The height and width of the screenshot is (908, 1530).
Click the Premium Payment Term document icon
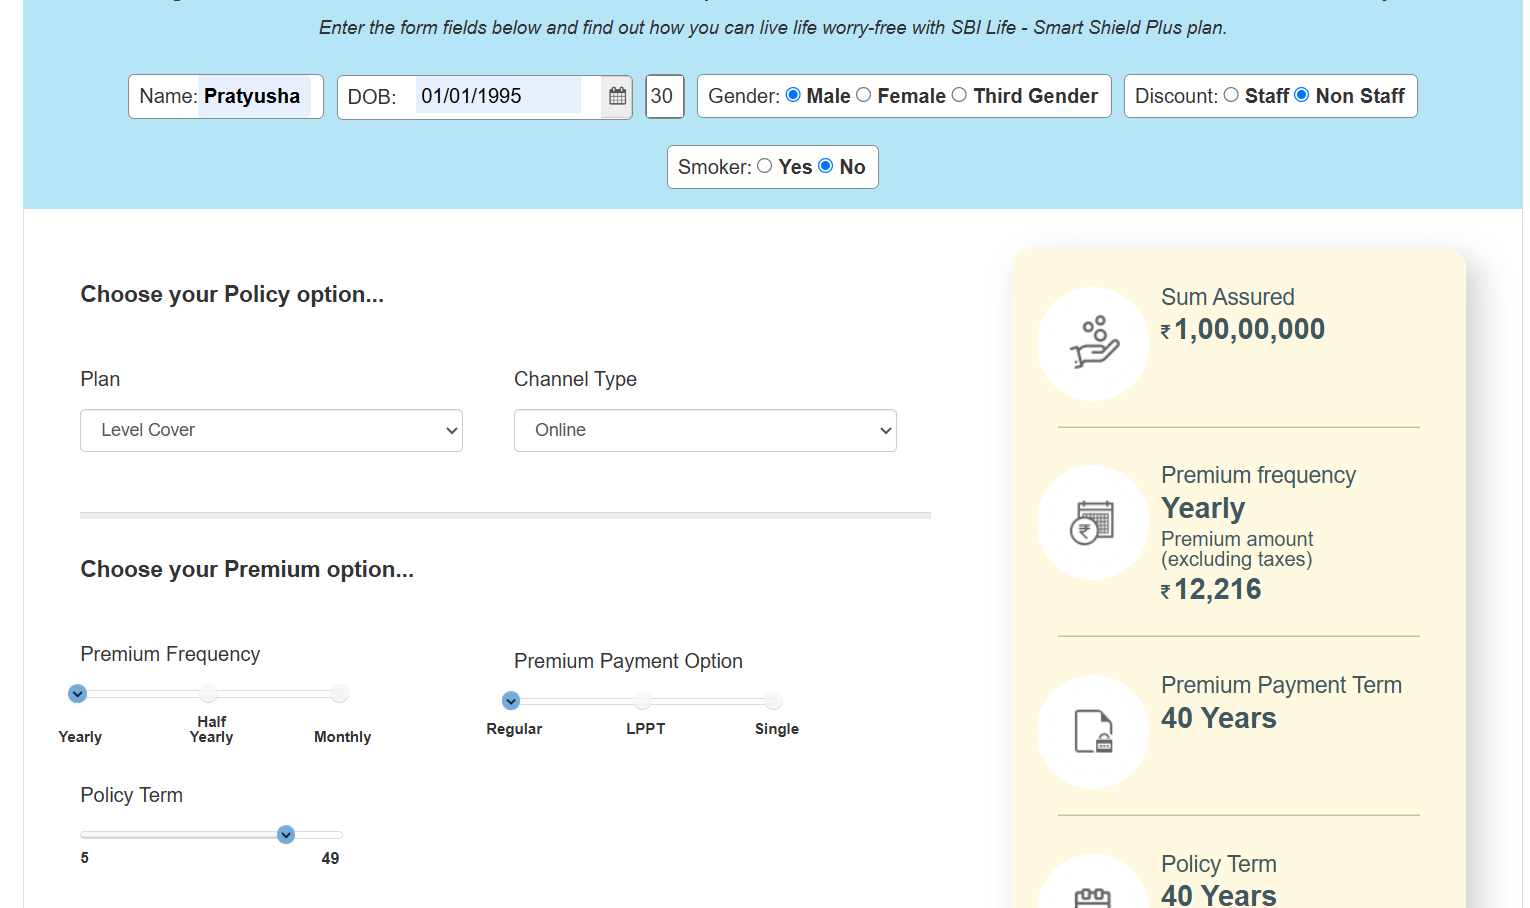tap(1093, 731)
